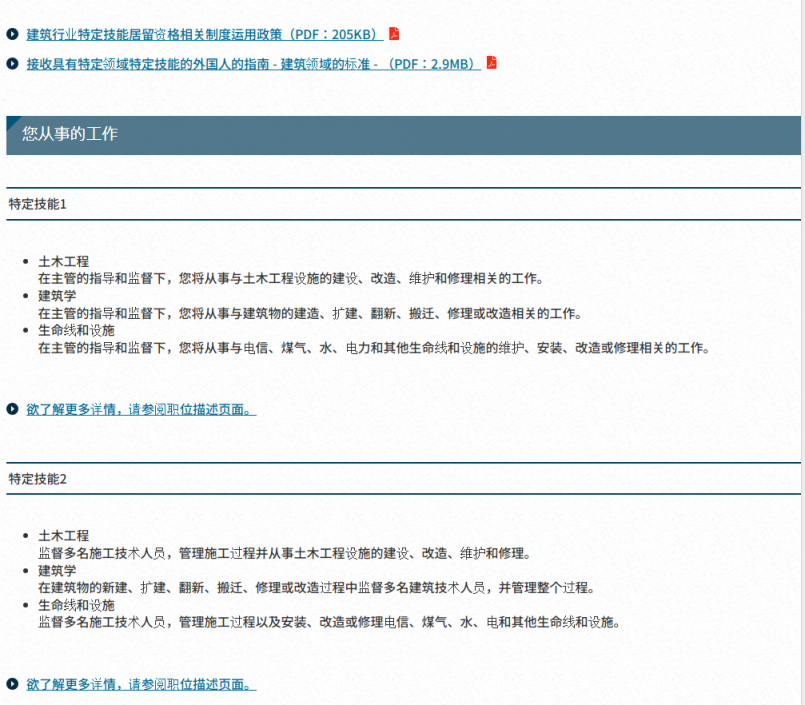
Task: Click the arrow icon before the 2.9MB PDF link
Action: point(12,64)
